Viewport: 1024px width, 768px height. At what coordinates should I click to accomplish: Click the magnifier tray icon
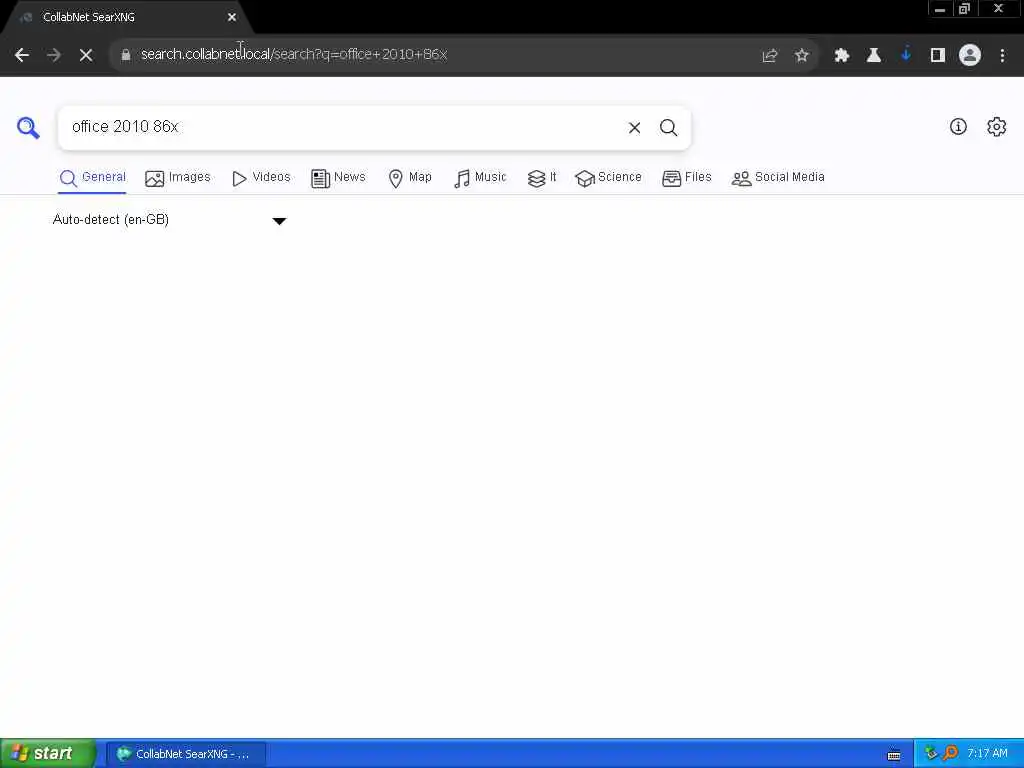click(x=950, y=754)
